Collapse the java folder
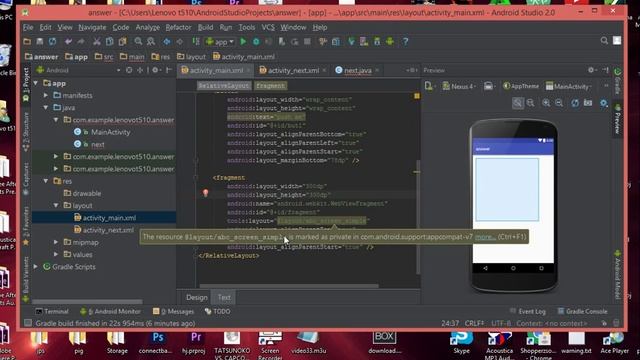 pos(46,108)
